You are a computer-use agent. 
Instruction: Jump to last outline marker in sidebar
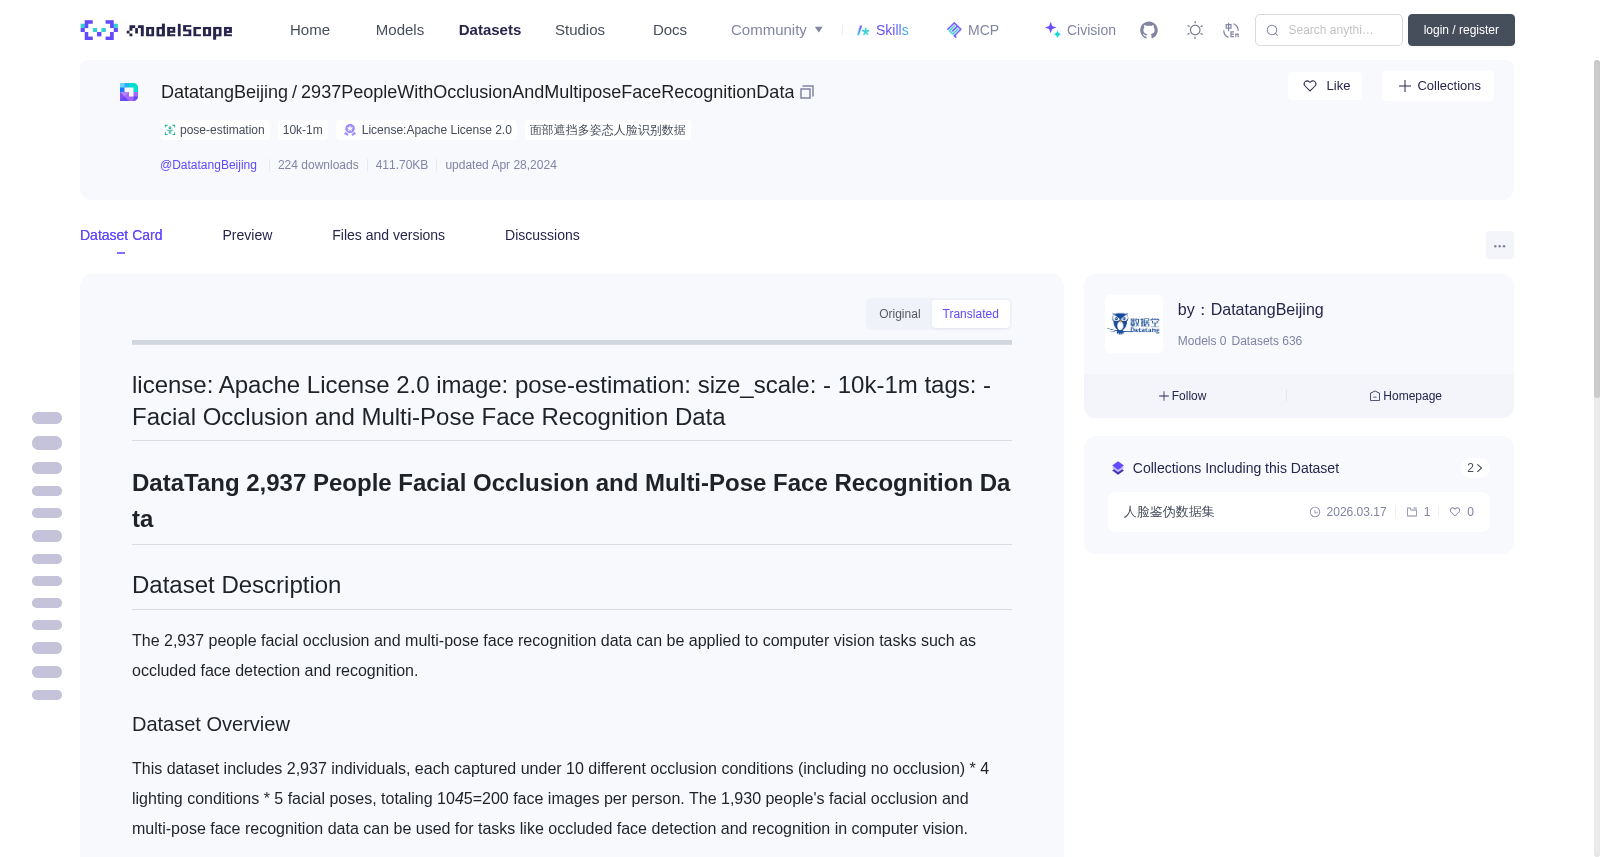(x=47, y=695)
